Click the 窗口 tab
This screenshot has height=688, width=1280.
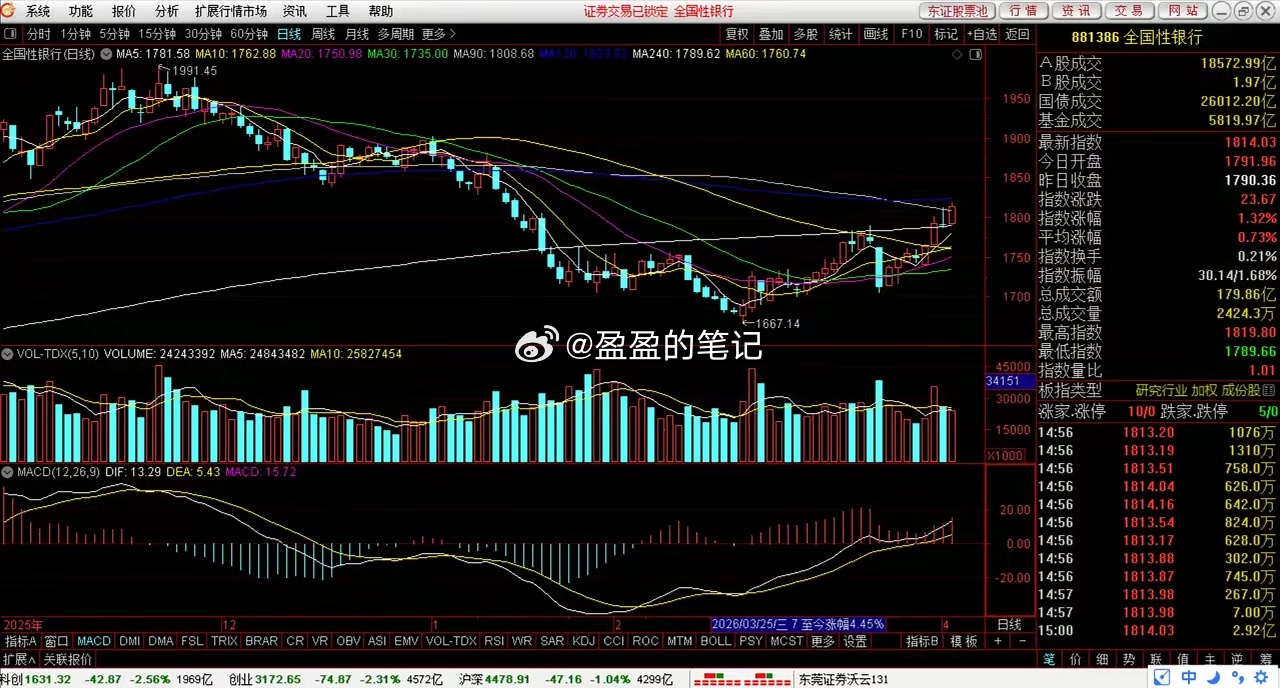tap(56, 641)
